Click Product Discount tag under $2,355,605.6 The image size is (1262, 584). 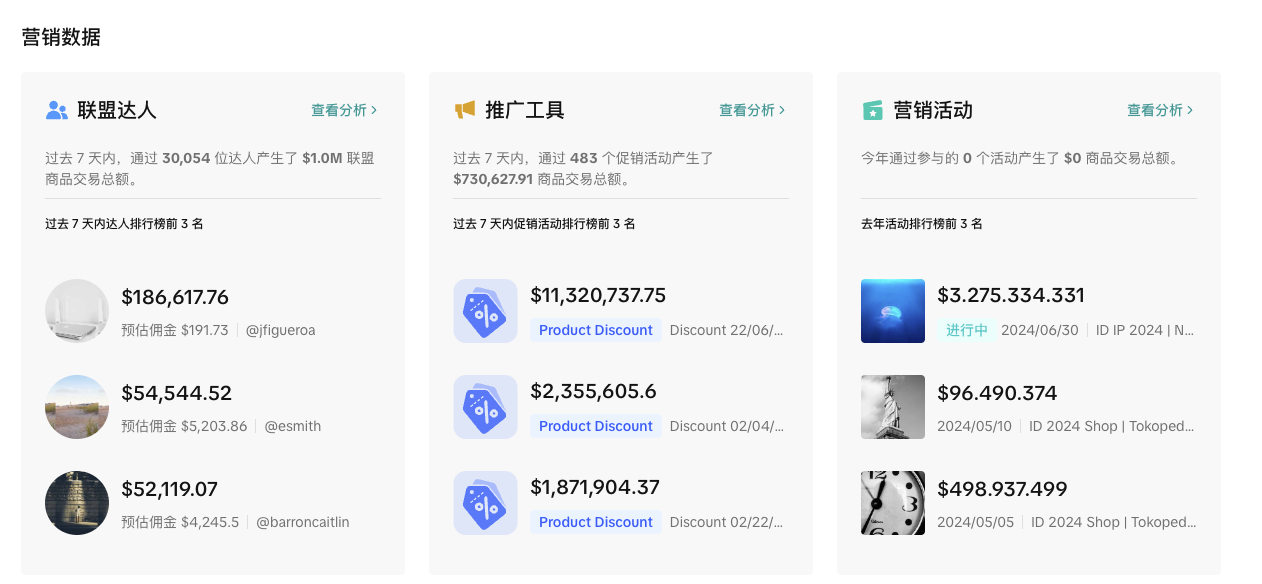click(x=595, y=426)
